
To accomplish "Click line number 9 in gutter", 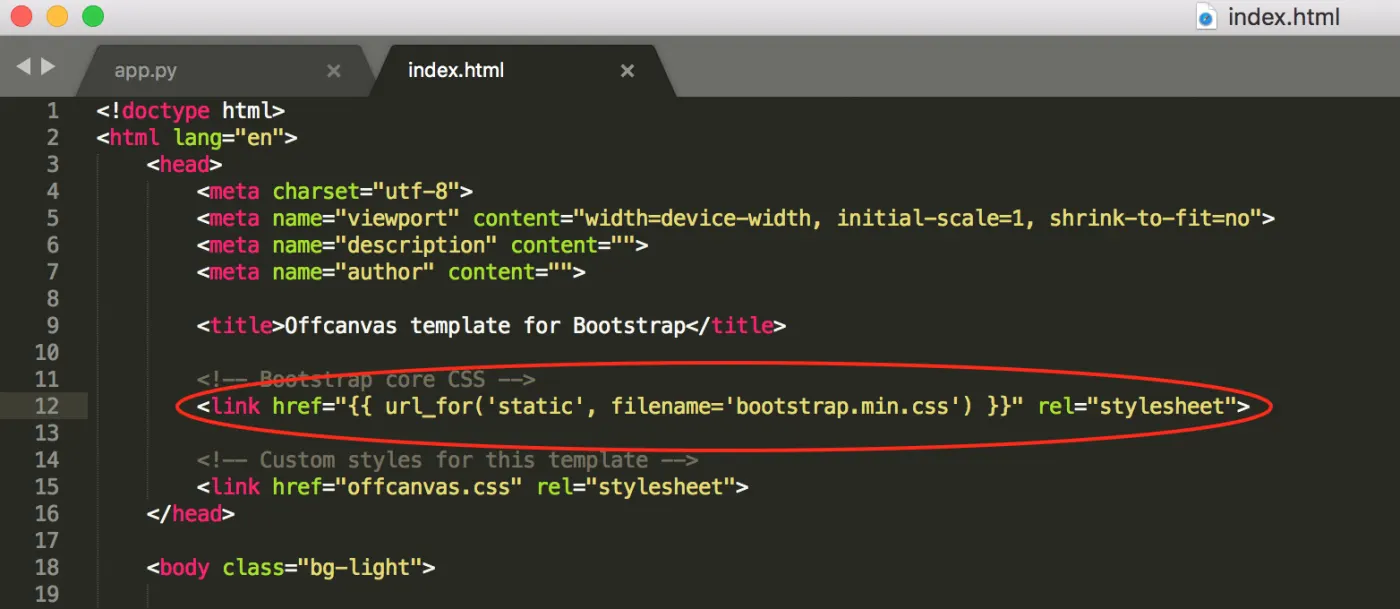I will [x=52, y=326].
